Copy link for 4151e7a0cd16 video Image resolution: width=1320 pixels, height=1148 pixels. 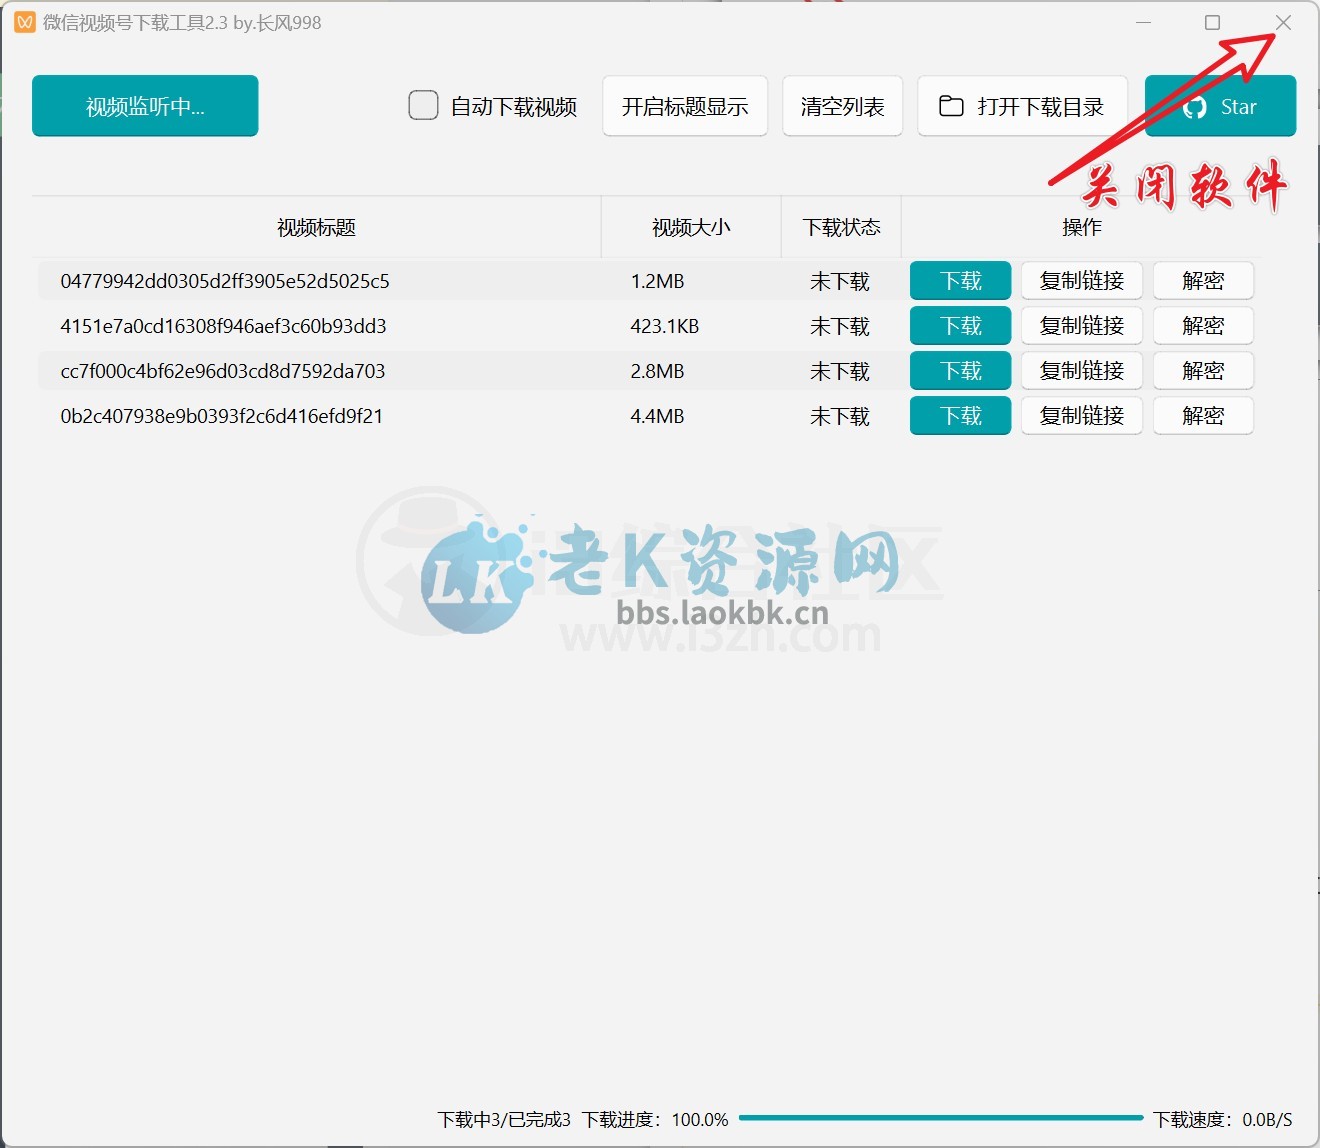tap(1082, 326)
